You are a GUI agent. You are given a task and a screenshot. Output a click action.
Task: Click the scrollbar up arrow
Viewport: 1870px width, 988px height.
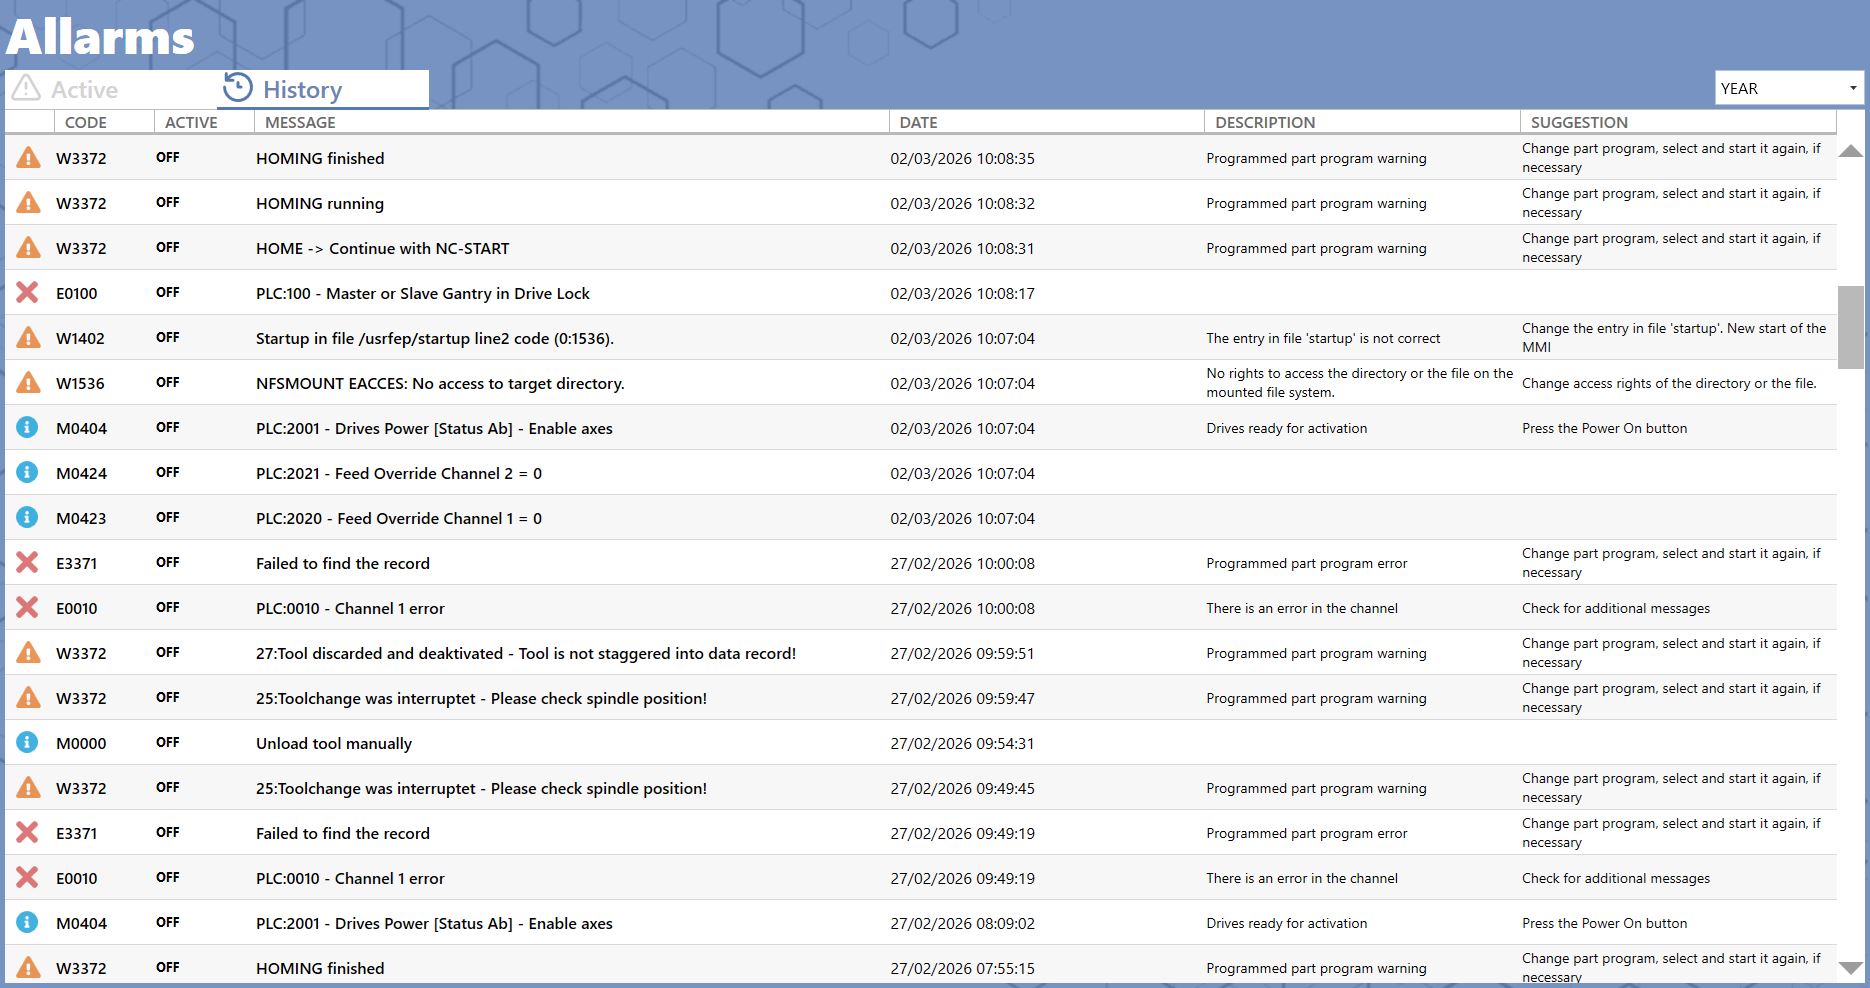[x=1851, y=151]
